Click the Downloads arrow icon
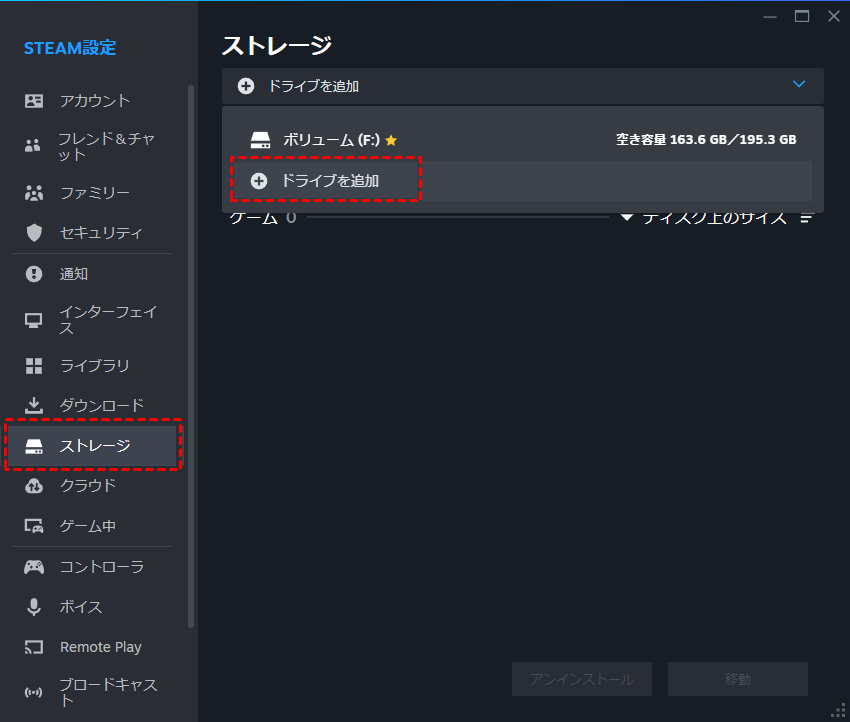The image size is (850, 722). point(34,405)
